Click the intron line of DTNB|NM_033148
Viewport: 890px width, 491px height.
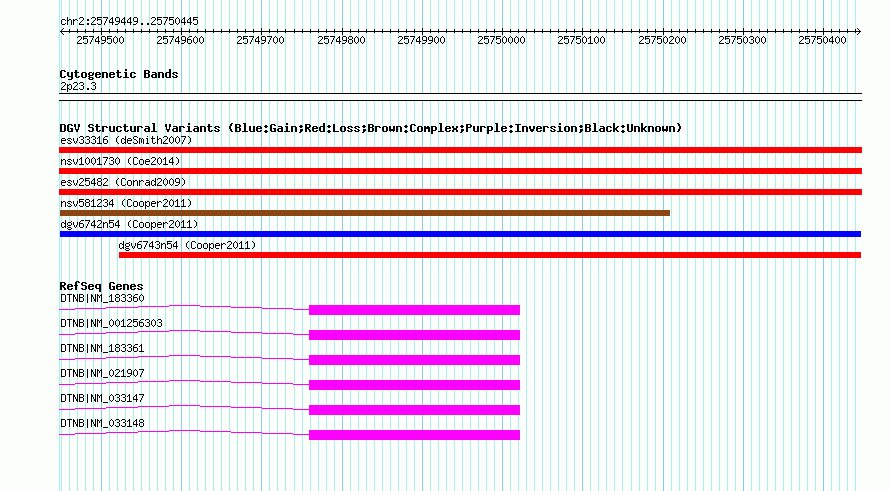184,431
